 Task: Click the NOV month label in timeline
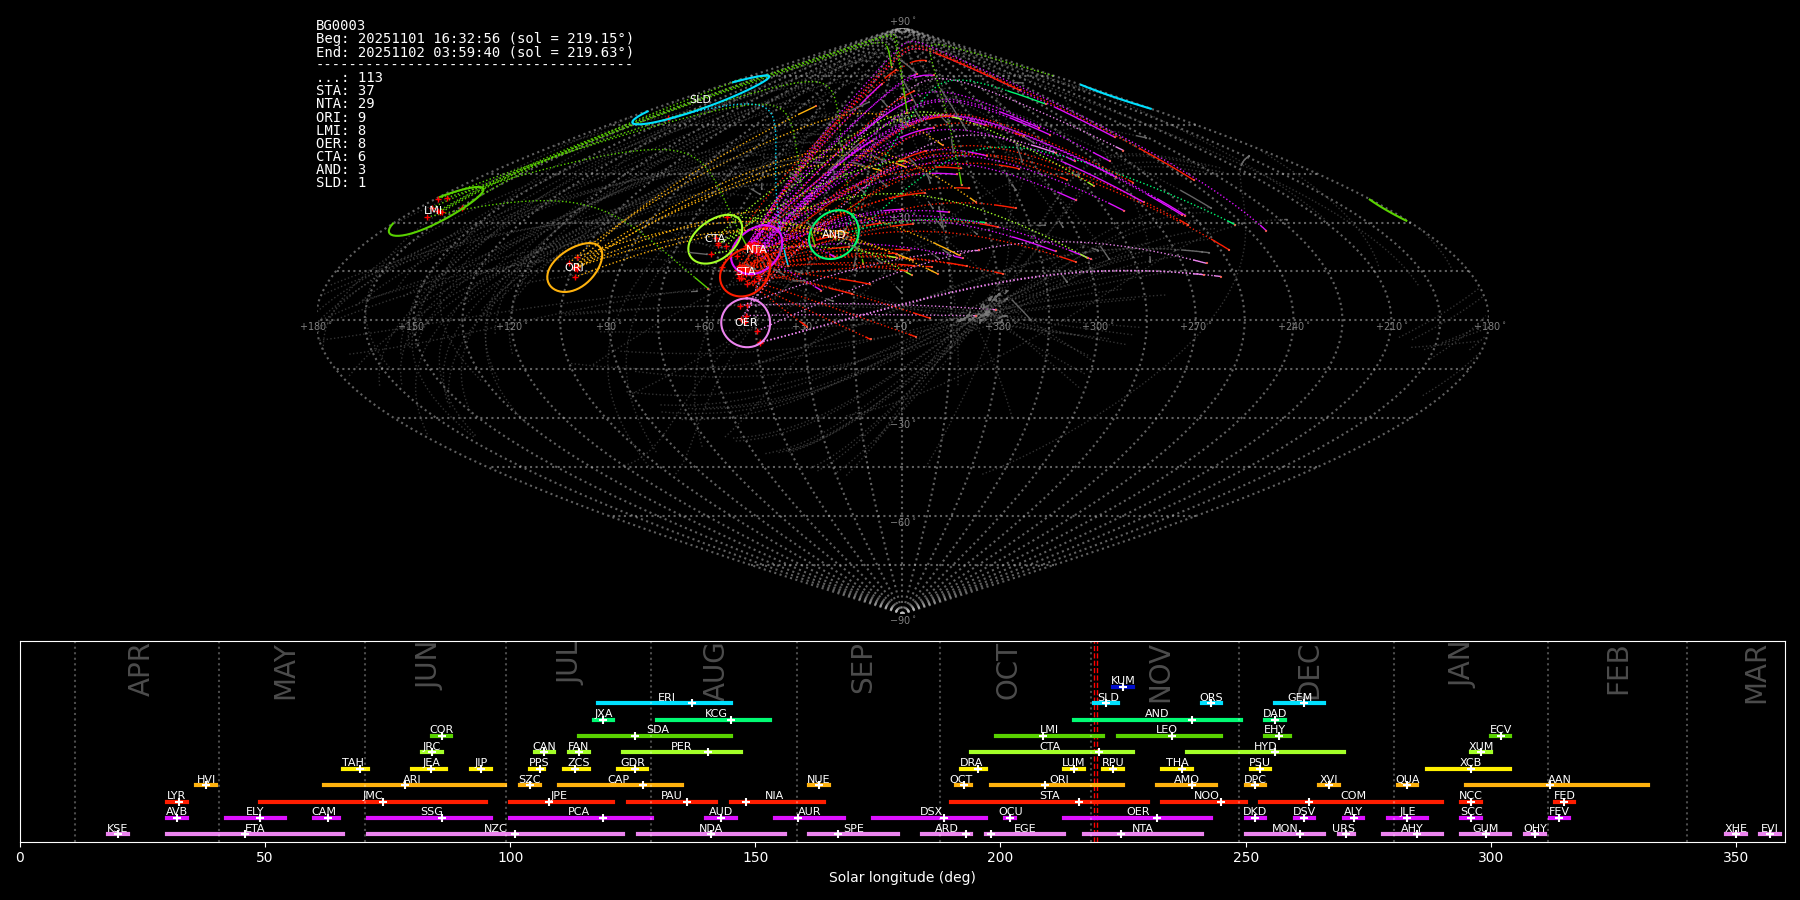(x=1160, y=674)
